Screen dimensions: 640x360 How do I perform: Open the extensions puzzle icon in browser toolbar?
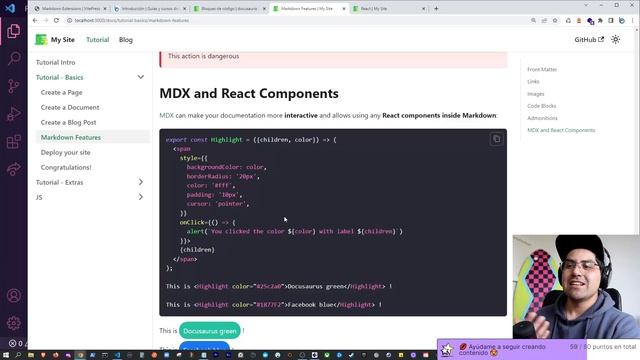[600, 20]
